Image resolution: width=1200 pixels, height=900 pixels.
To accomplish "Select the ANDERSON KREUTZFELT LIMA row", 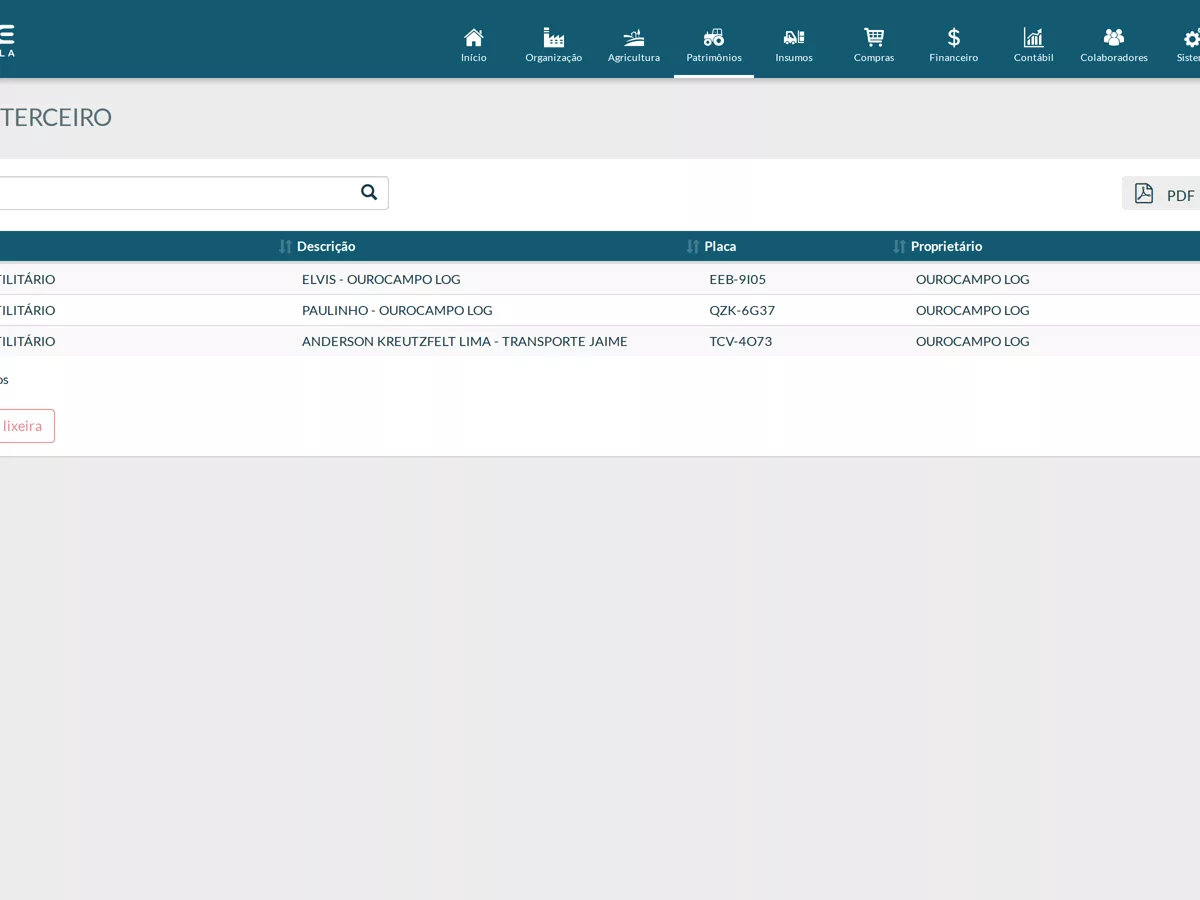I will (600, 341).
